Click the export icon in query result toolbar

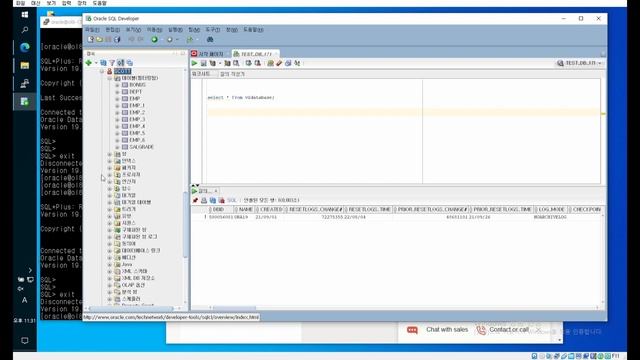click(213, 200)
